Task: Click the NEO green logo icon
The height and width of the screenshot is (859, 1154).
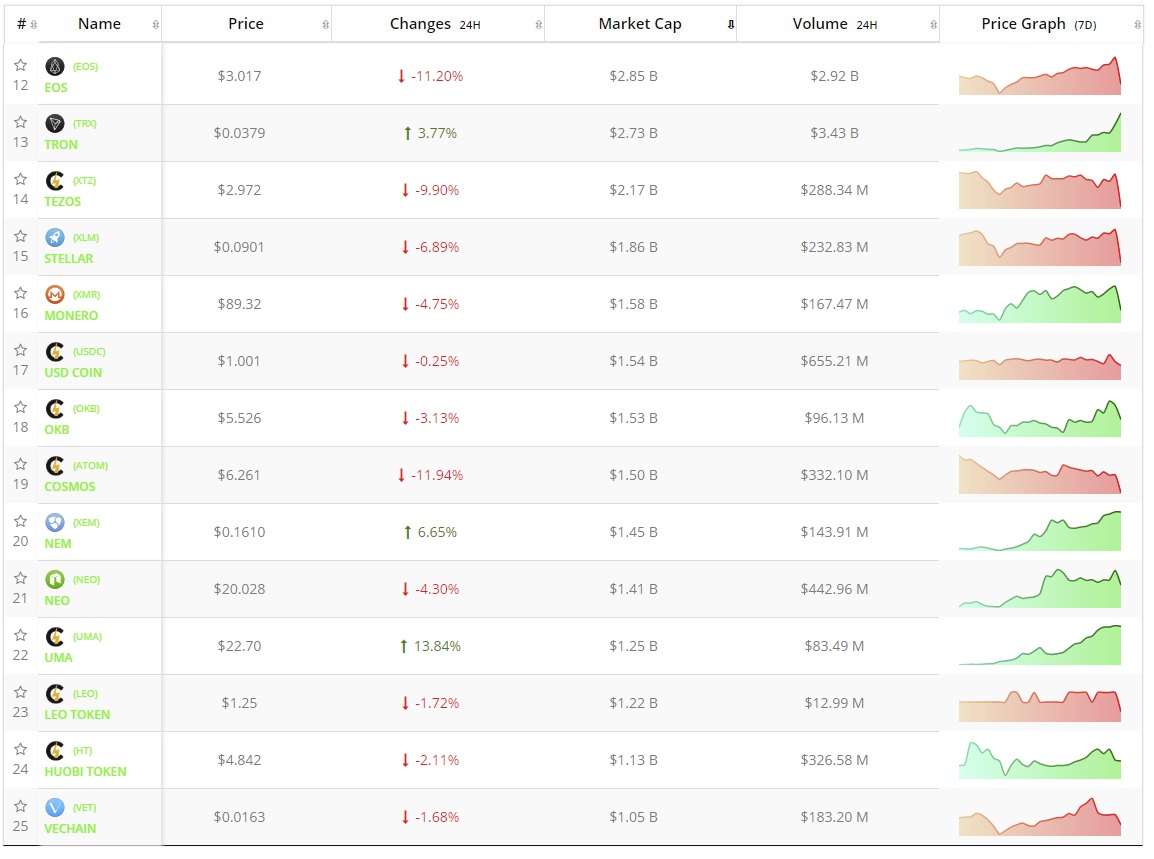Action: pos(55,579)
